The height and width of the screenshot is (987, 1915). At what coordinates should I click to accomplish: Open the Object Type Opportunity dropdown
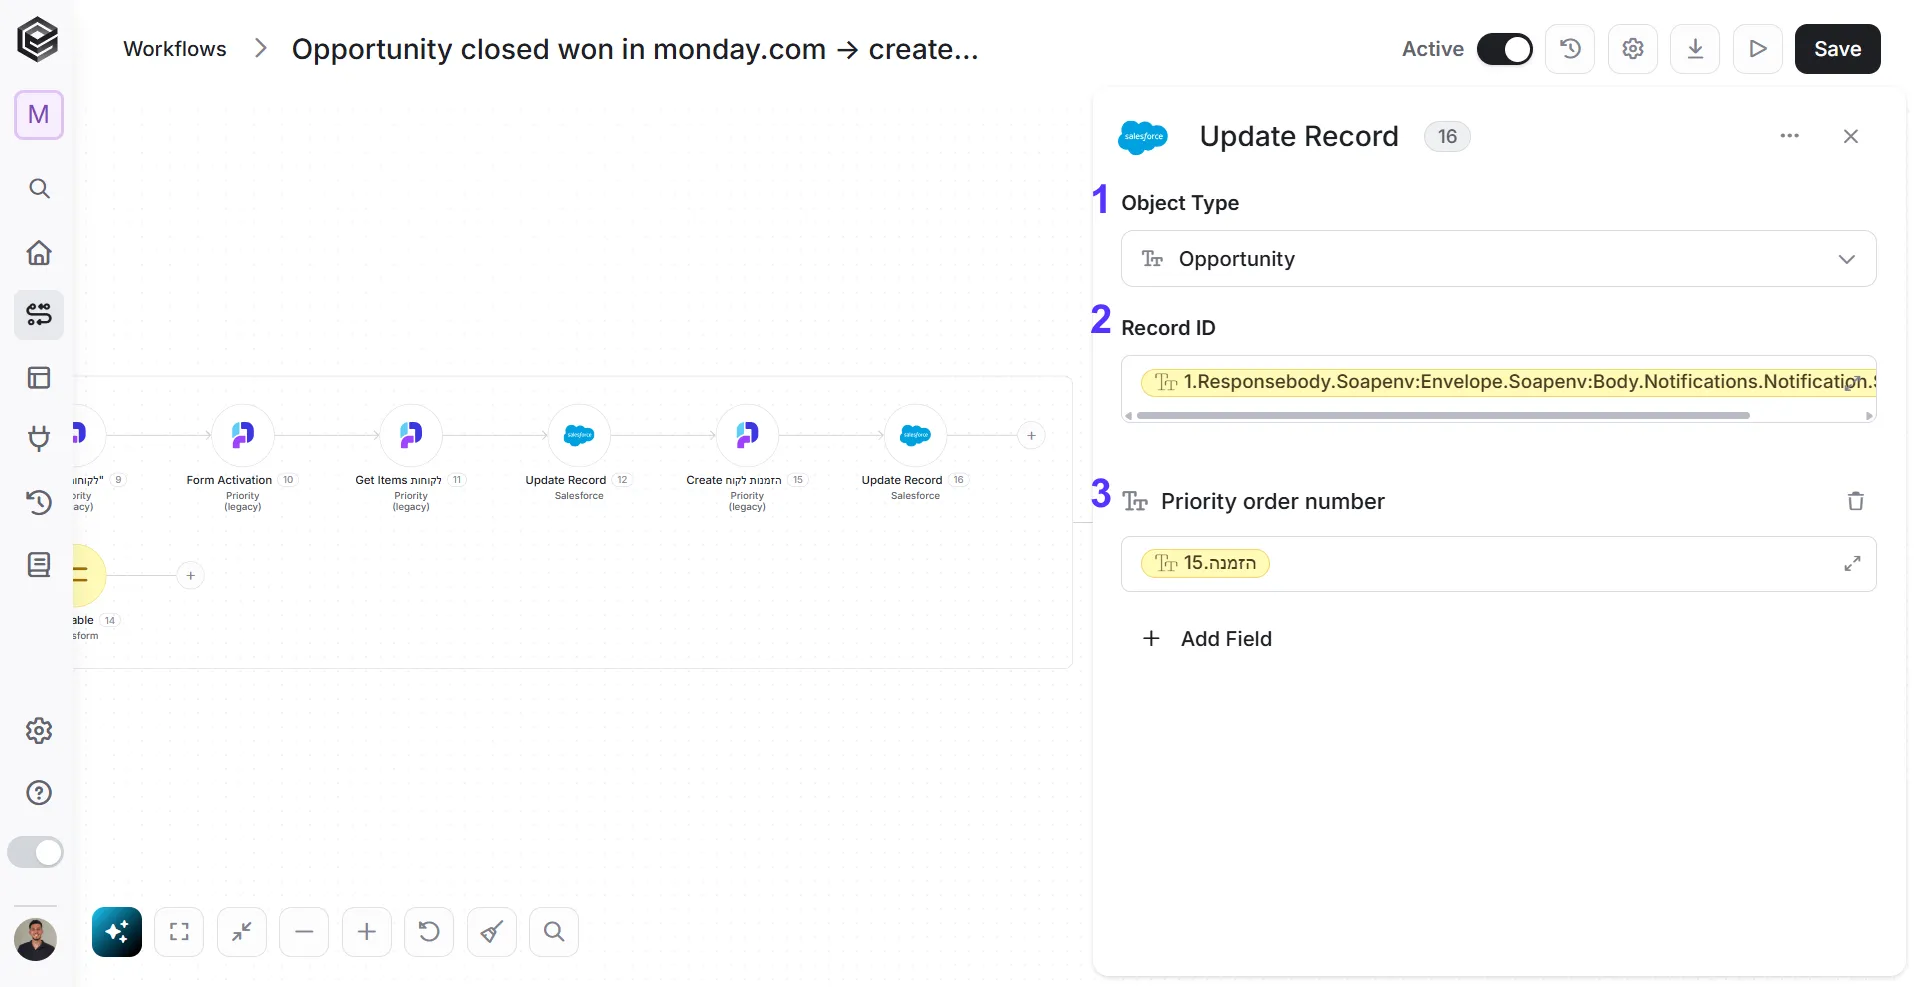1498,259
